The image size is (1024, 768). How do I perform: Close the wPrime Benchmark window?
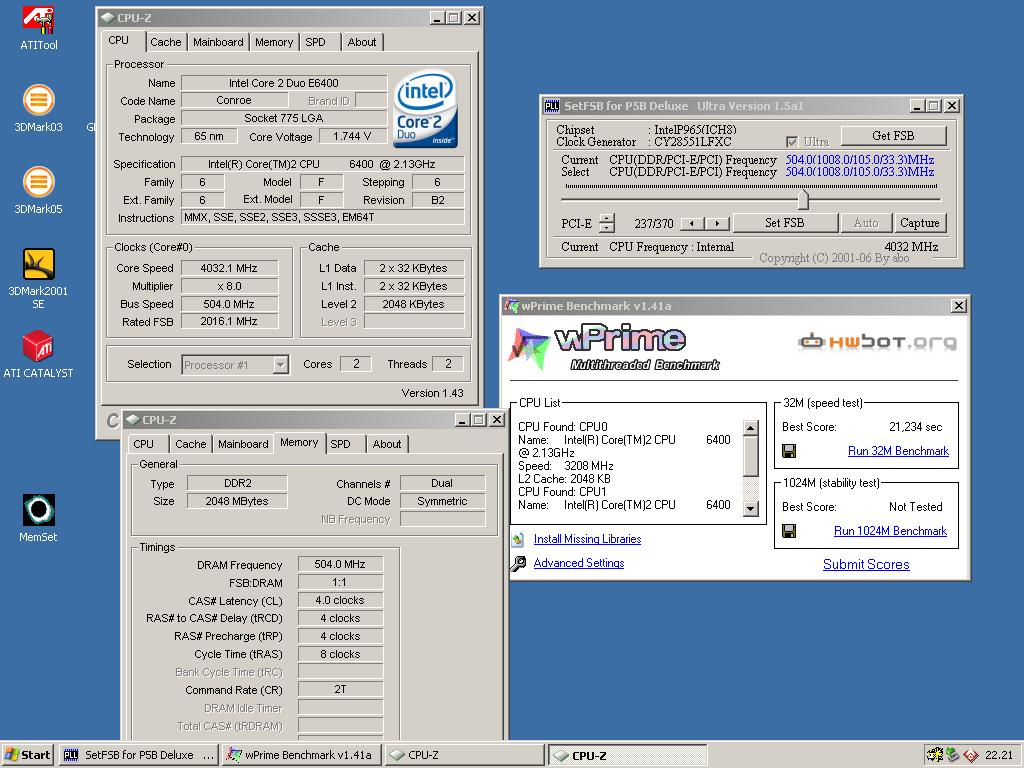[958, 306]
